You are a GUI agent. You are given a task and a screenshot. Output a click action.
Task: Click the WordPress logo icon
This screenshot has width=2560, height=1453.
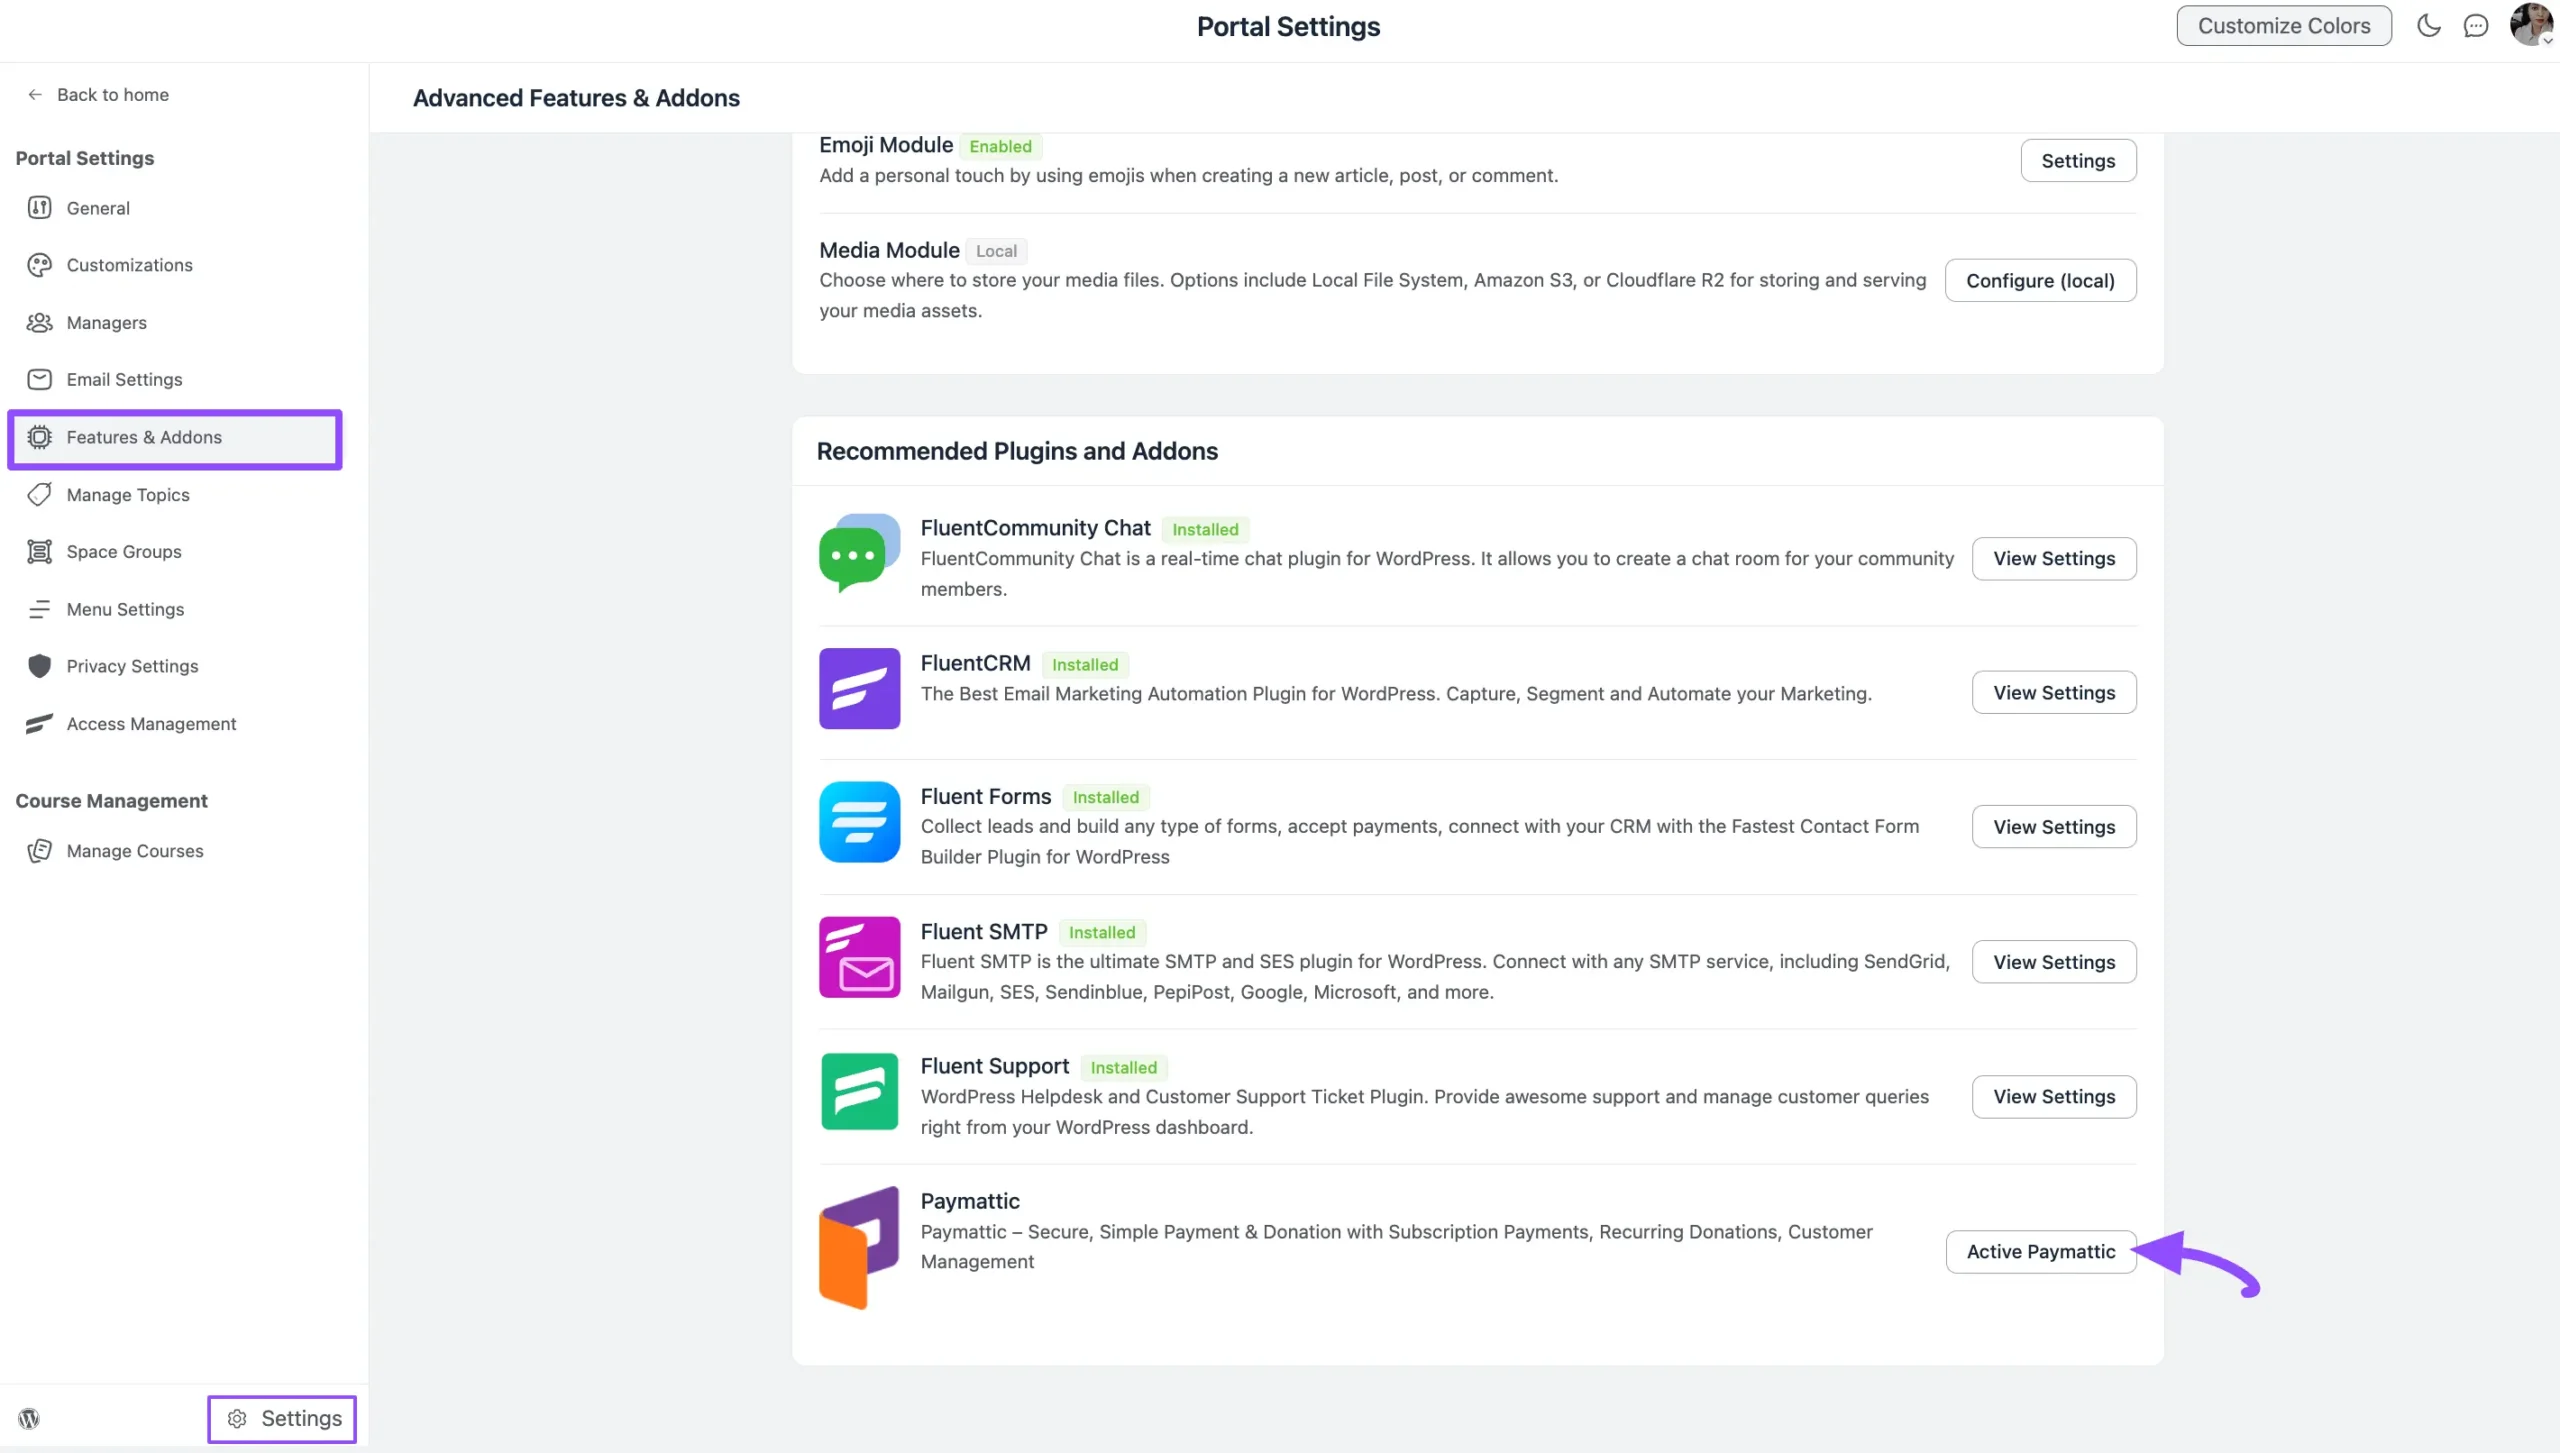coord(29,1418)
